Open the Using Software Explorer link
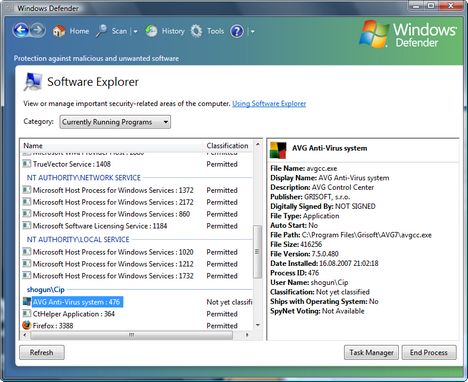Screen dimensions: 468x382 [269, 104]
